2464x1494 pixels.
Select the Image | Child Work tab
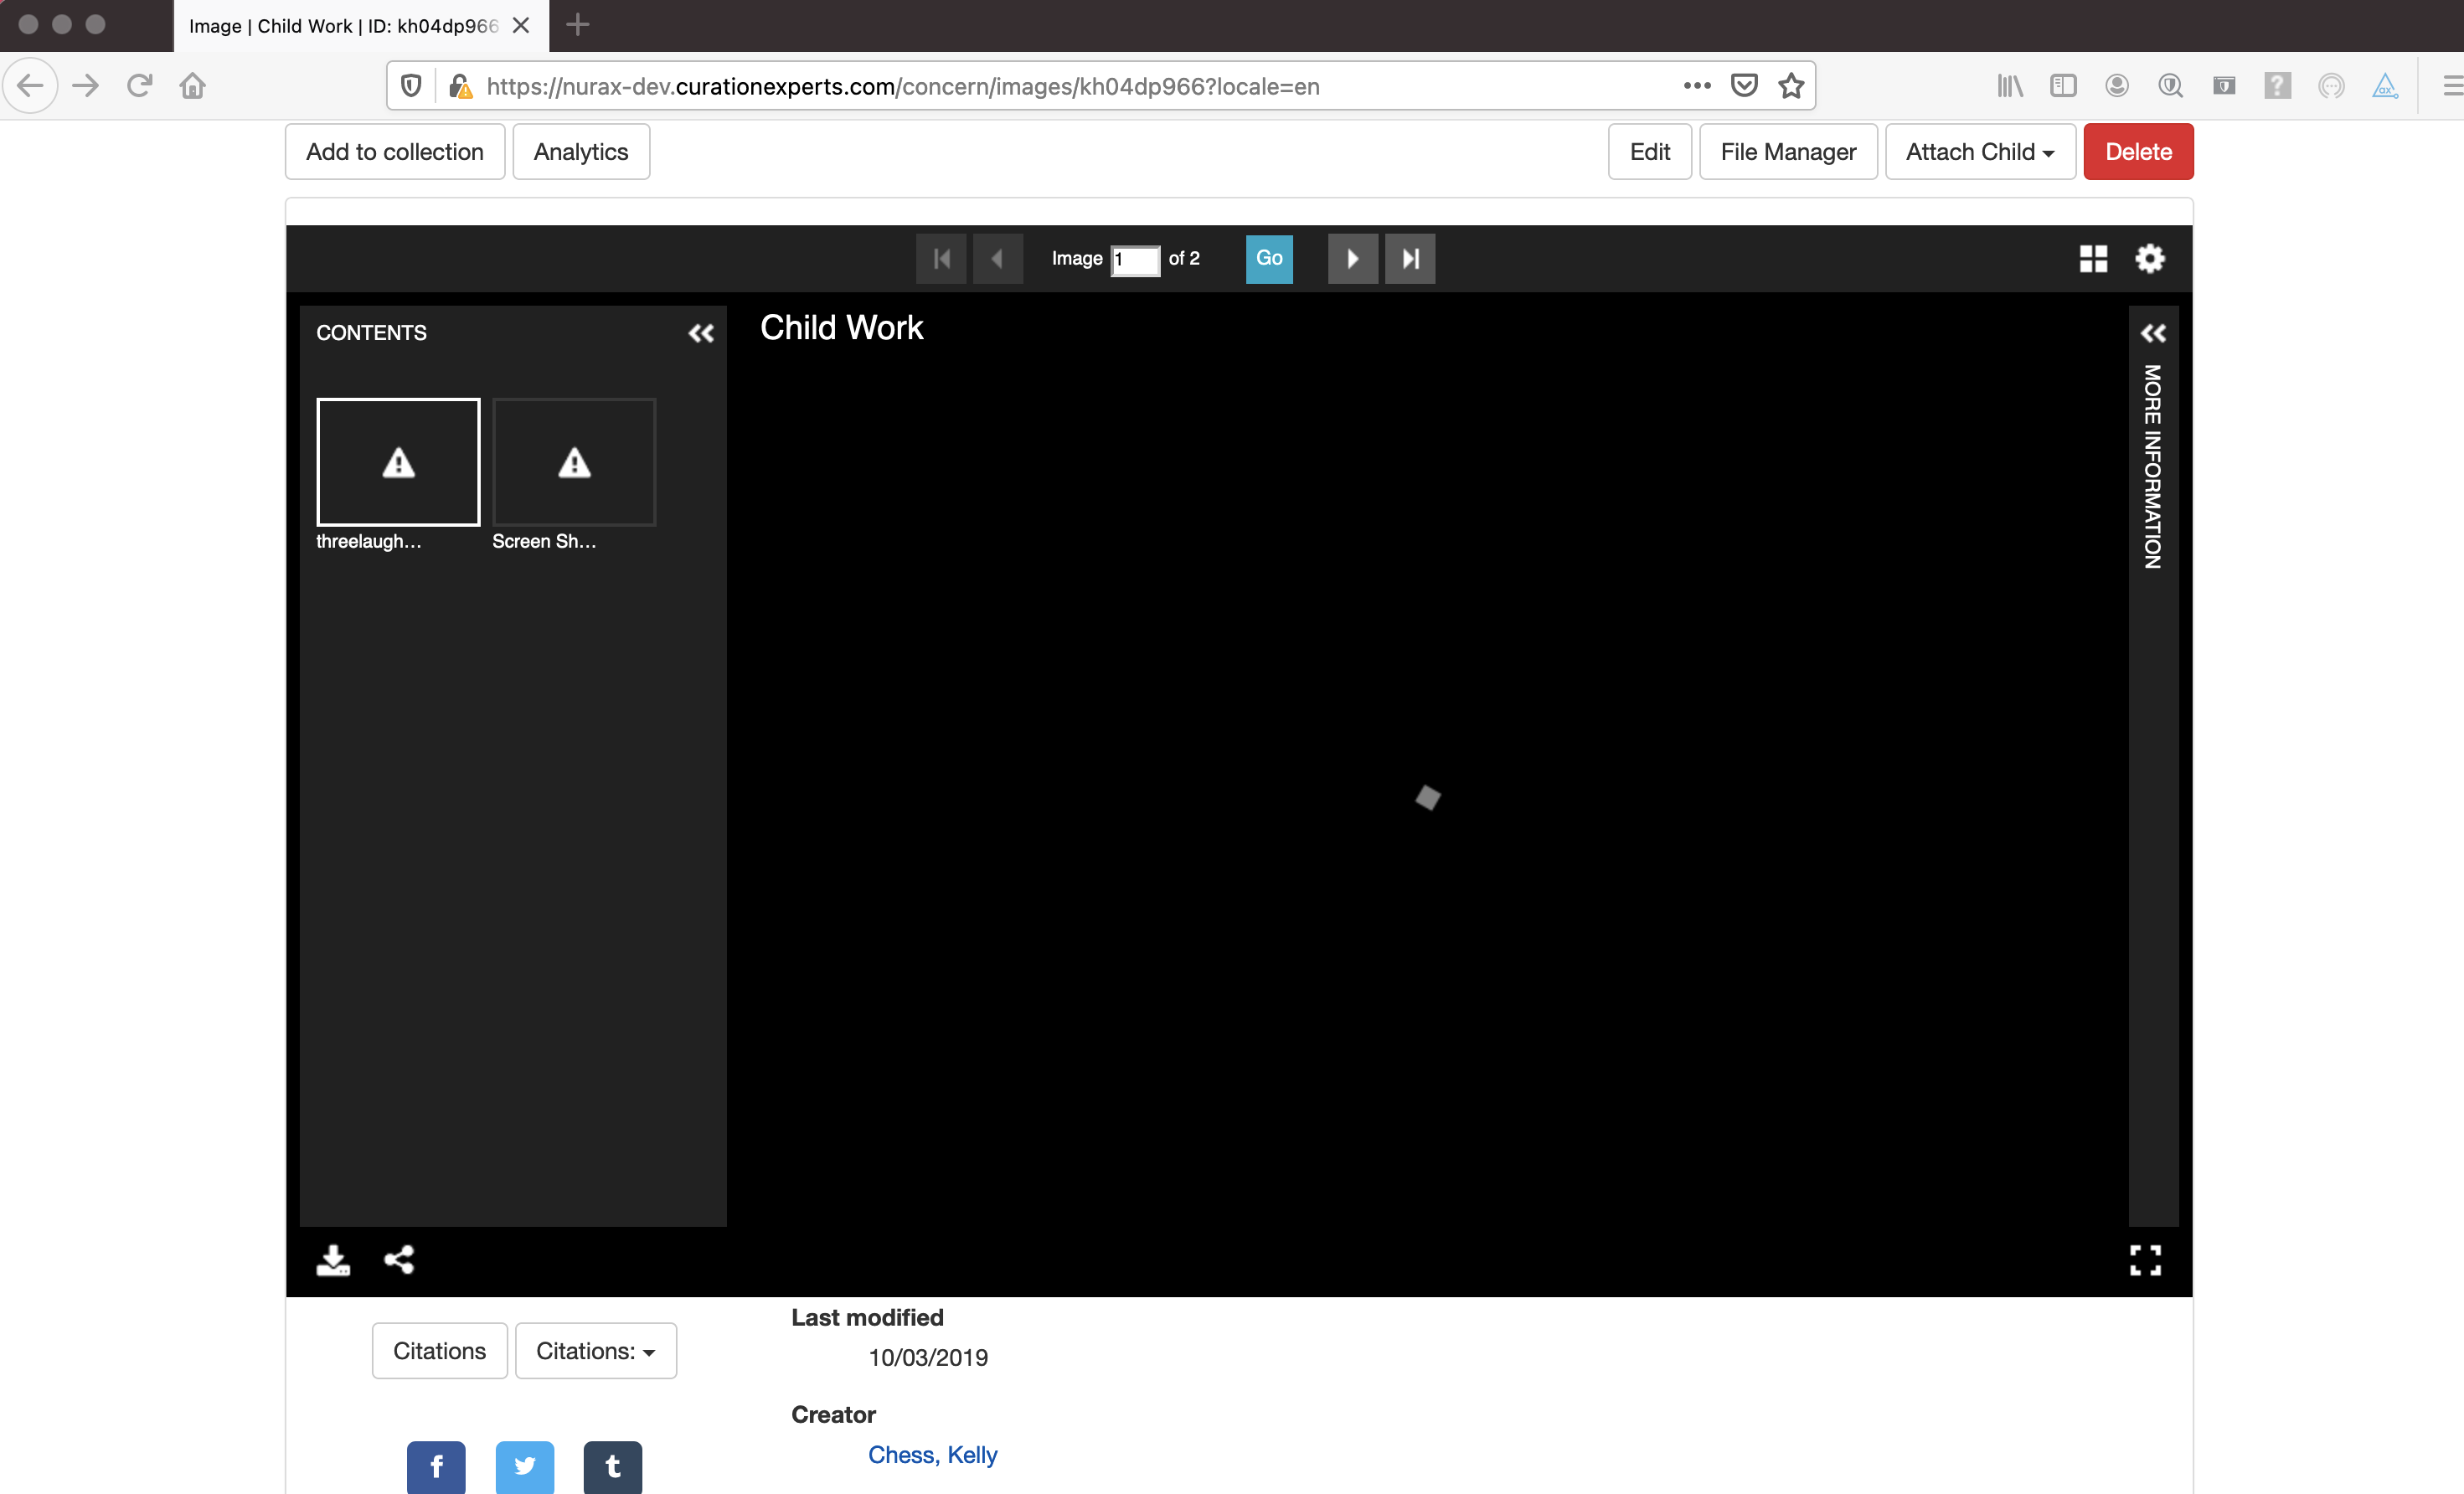point(361,26)
